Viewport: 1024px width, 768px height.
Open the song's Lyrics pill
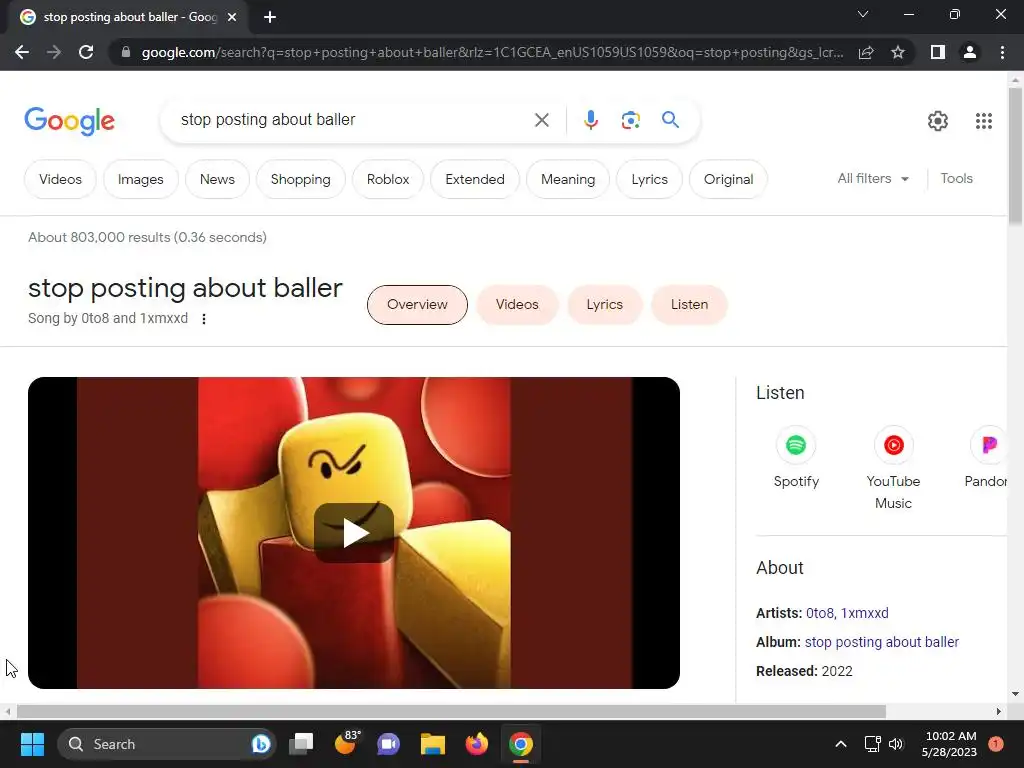click(x=604, y=304)
